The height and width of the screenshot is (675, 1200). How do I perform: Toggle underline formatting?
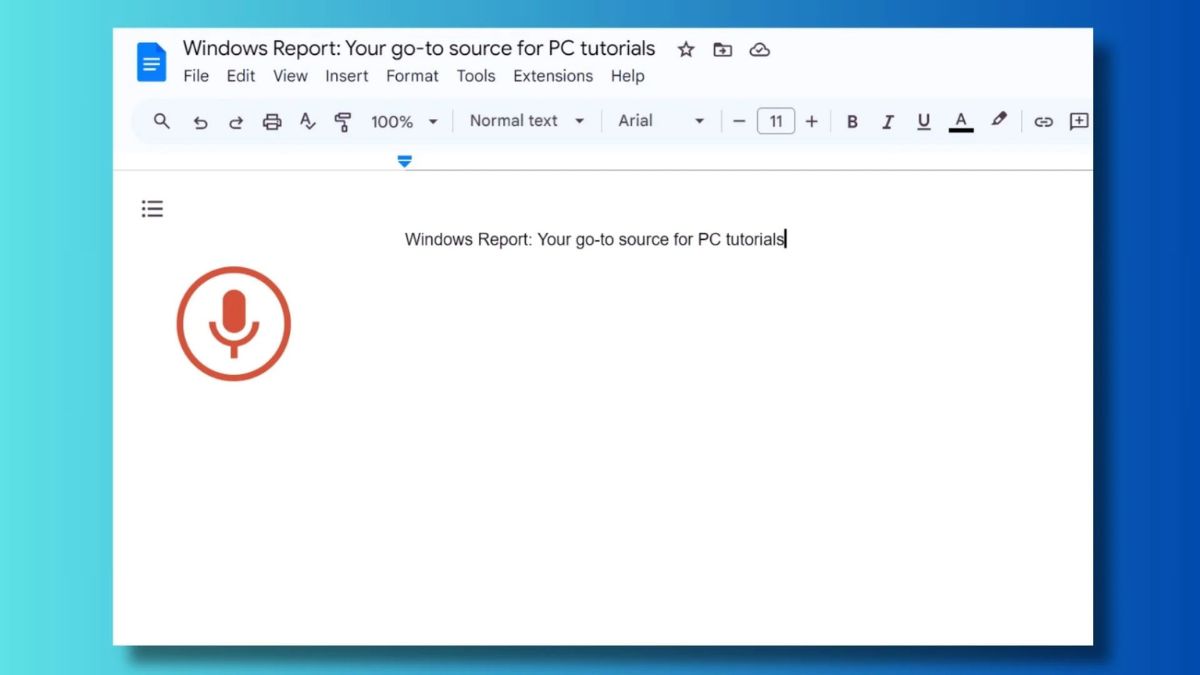tap(923, 121)
